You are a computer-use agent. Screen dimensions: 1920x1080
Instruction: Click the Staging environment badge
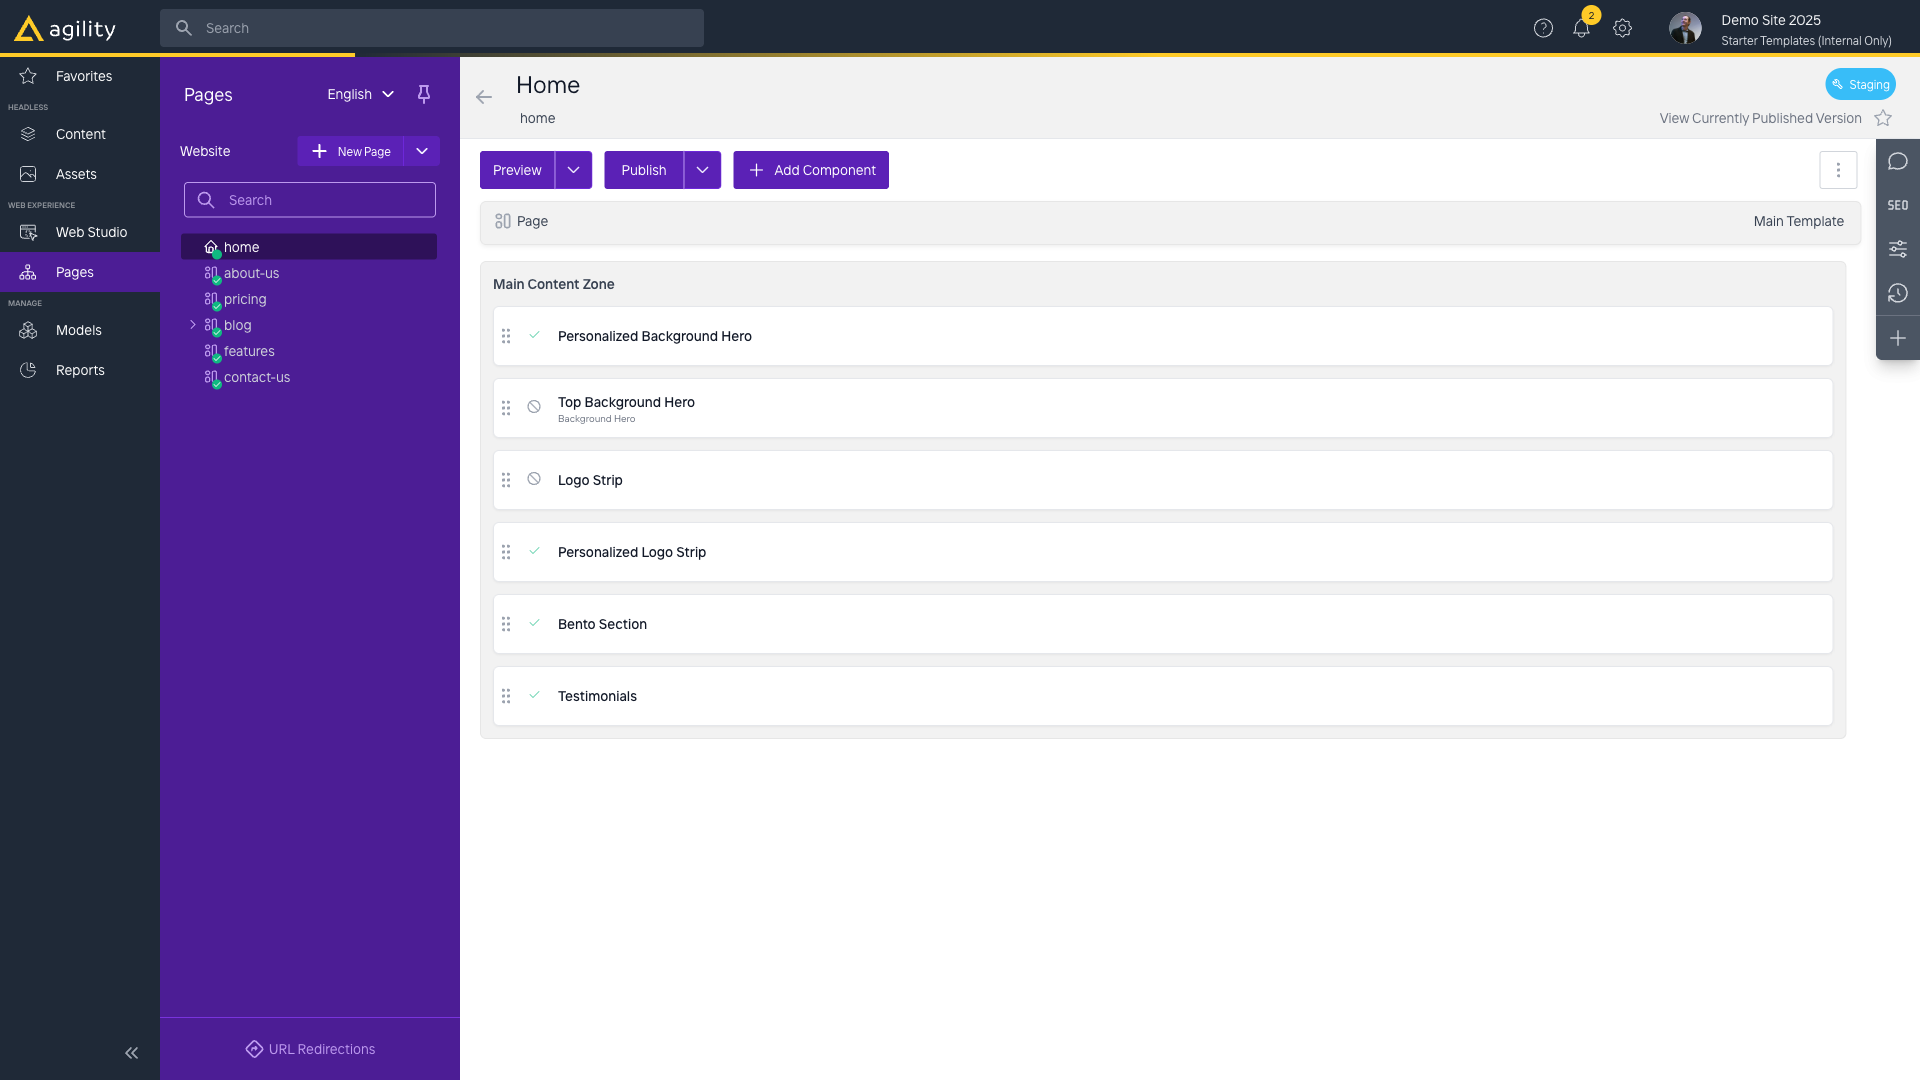point(1860,84)
